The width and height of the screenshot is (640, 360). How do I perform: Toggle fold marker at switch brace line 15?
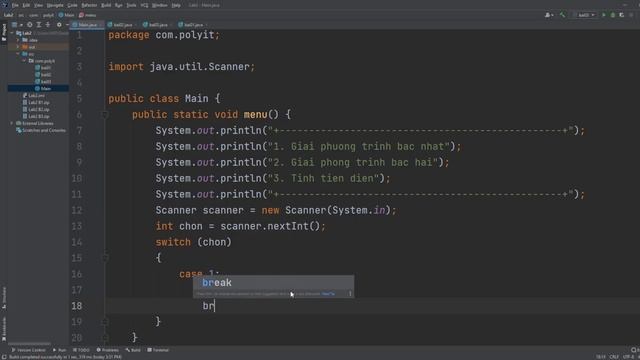click(x=104, y=258)
